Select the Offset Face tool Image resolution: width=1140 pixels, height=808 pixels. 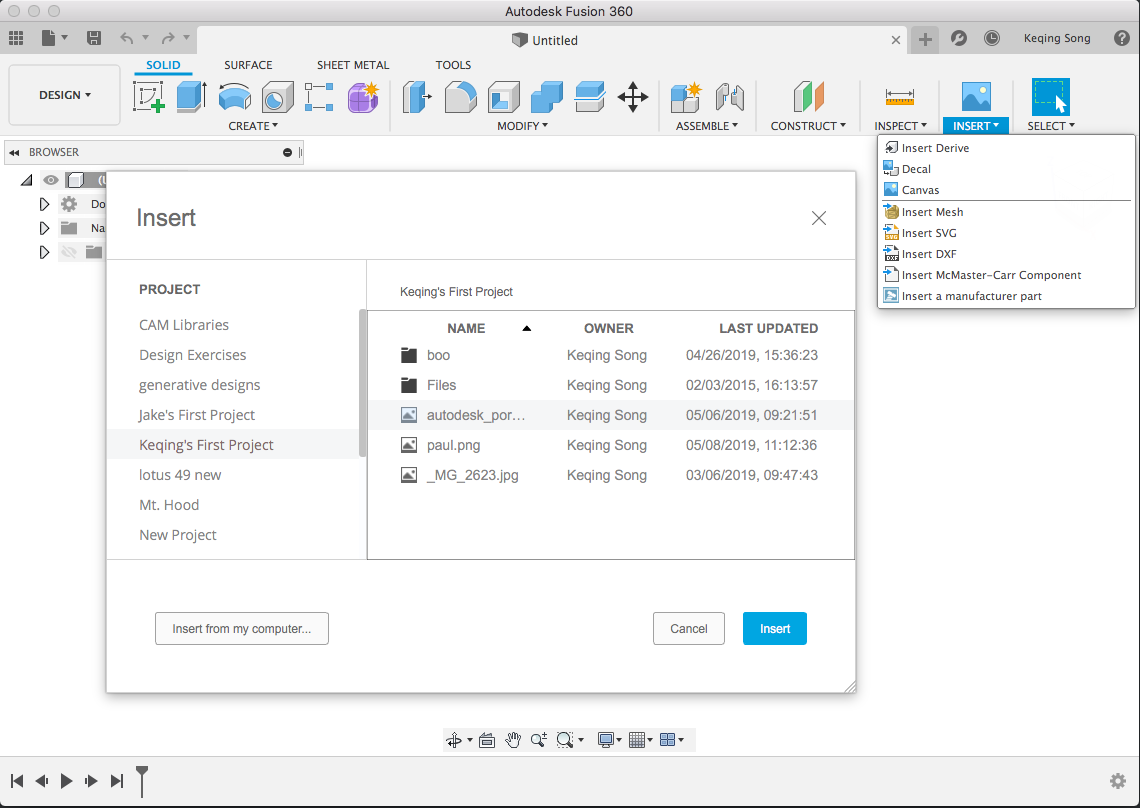point(590,97)
